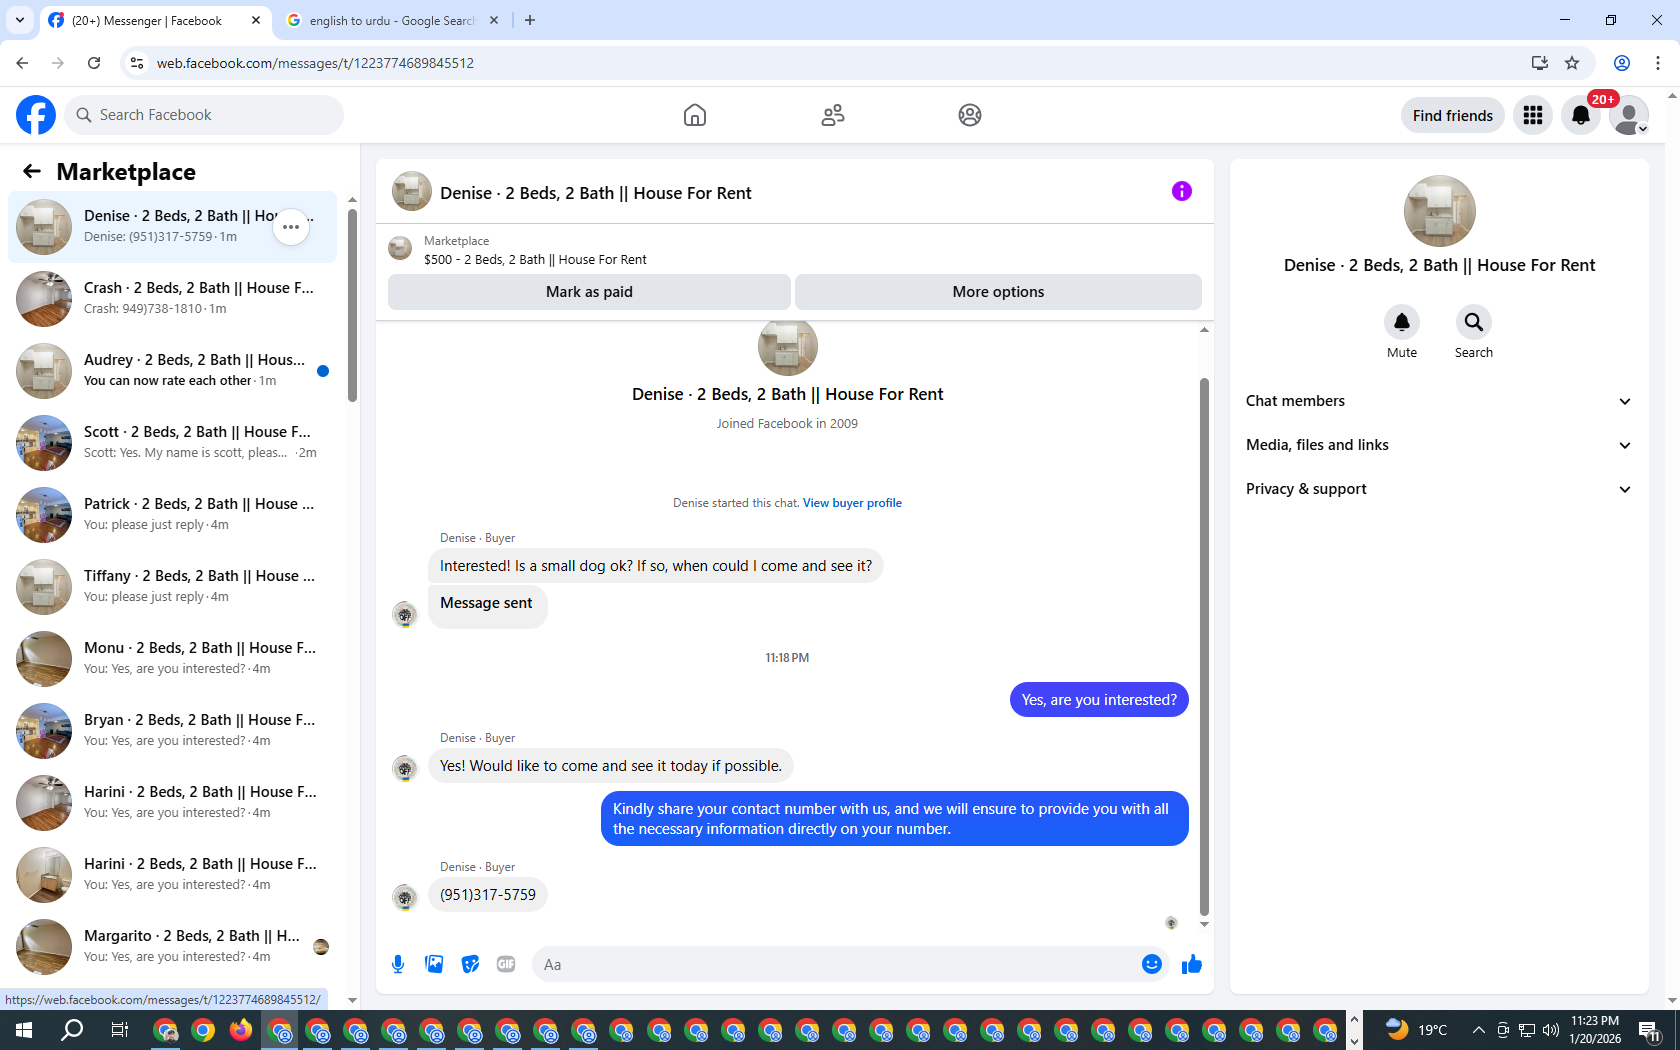
Task: Open a new browser tab
Action: click(x=530, y=20)
